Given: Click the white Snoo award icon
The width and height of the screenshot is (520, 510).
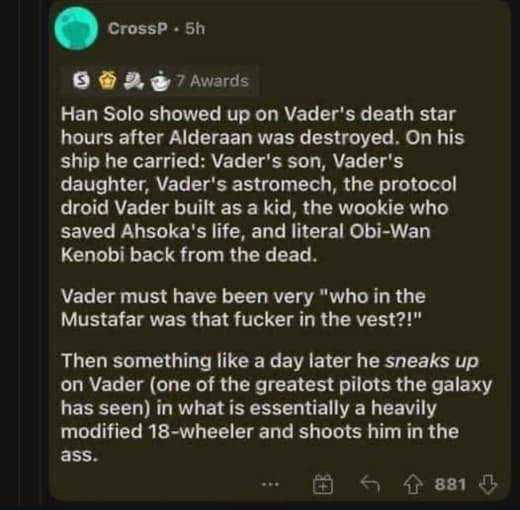Looking at the screenshot, I should point(160,81).
